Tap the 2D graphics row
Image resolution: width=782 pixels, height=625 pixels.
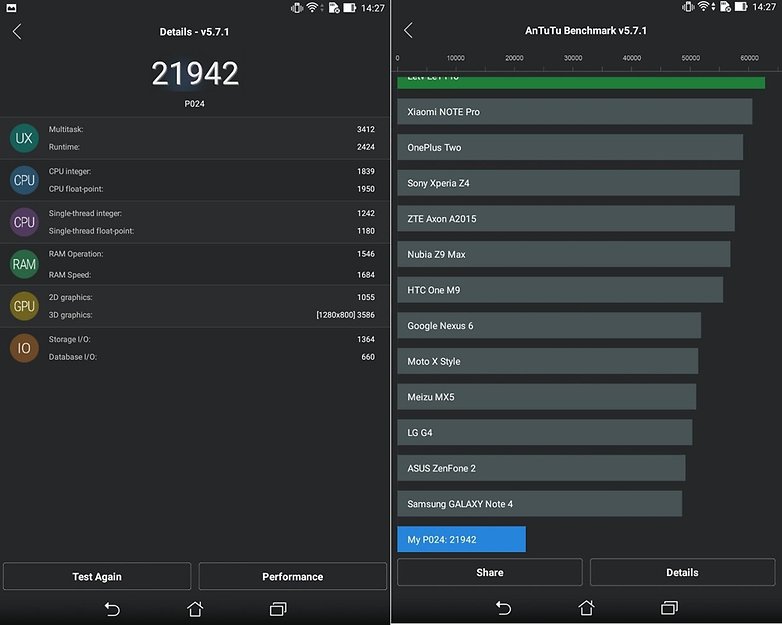pos(195,297)
